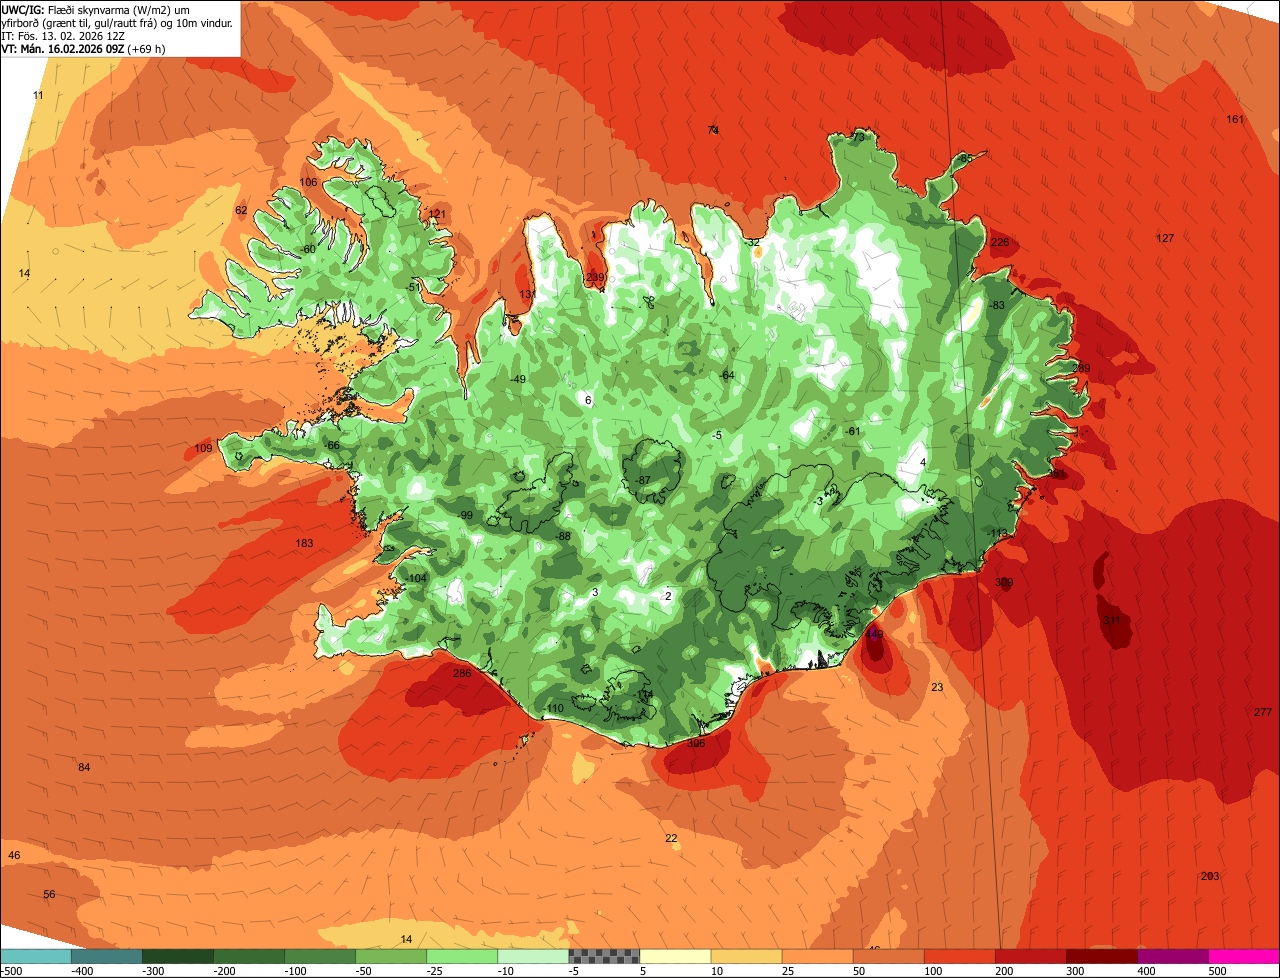Click the value 74 north of Iceland
1280x978 pixels.
713,131
